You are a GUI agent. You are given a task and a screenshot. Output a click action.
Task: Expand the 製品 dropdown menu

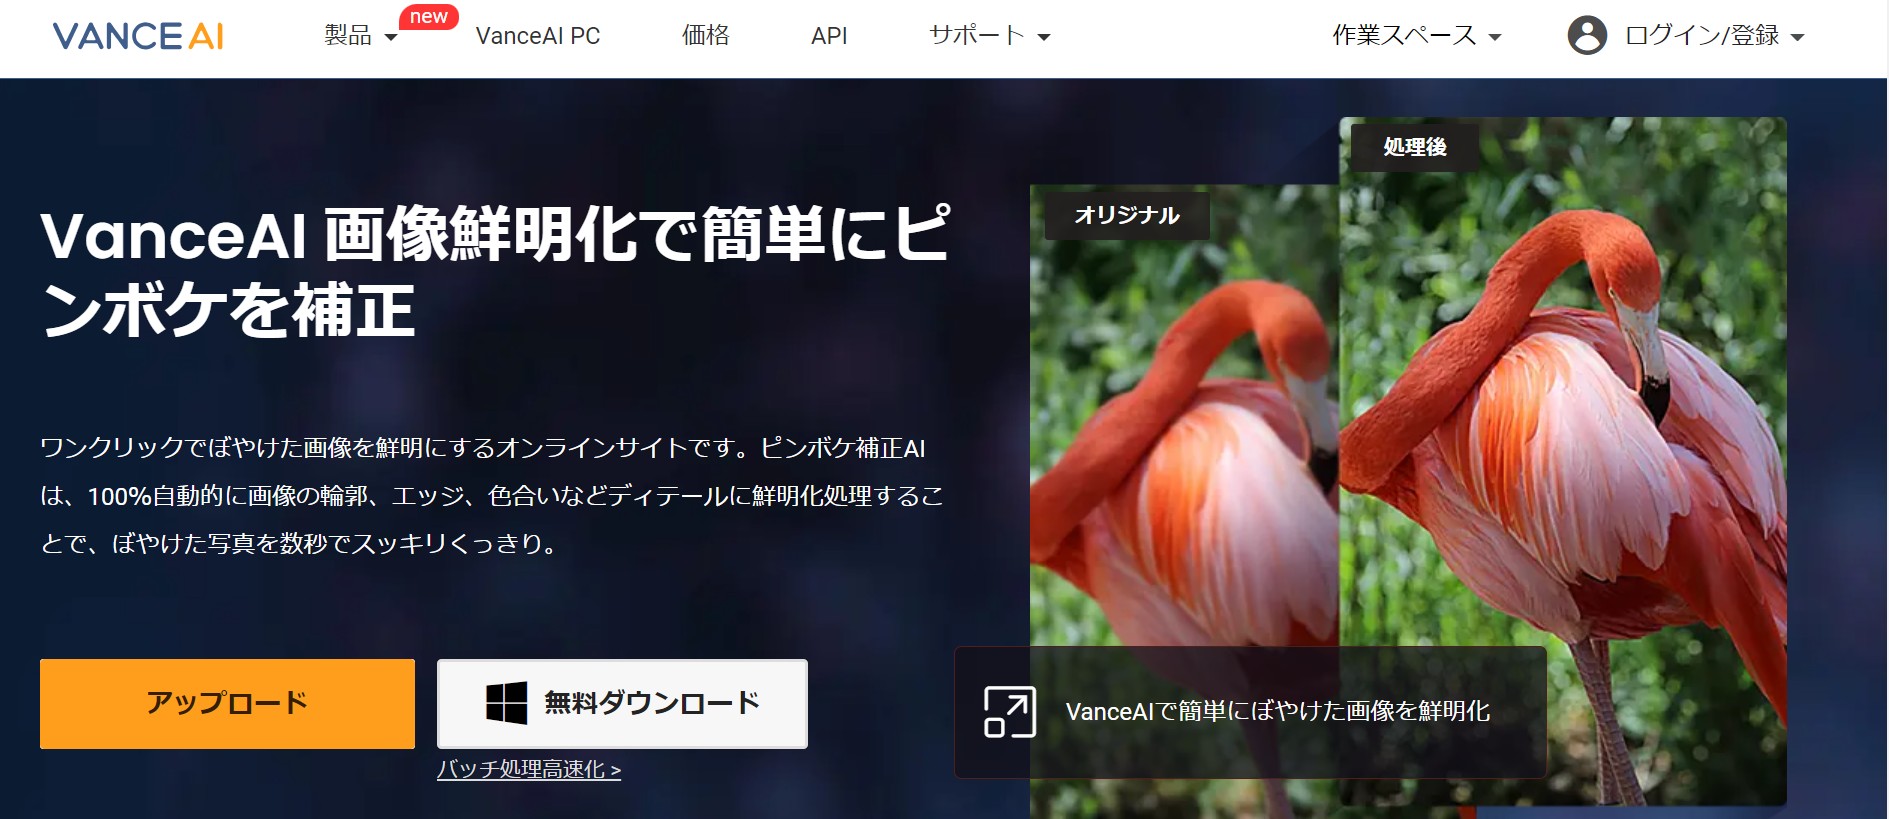coord(360,36)
